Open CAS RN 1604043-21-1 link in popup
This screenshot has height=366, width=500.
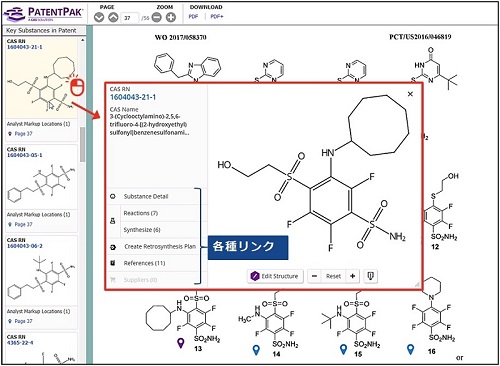[133, 97]
